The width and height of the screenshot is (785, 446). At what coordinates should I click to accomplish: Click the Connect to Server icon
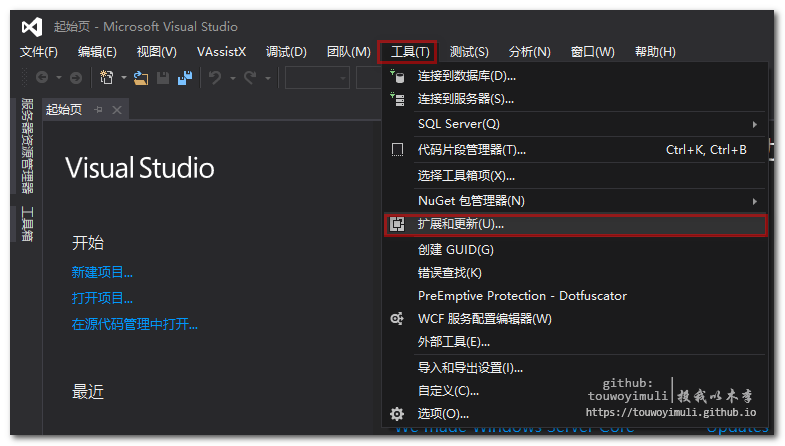(397, 99)
